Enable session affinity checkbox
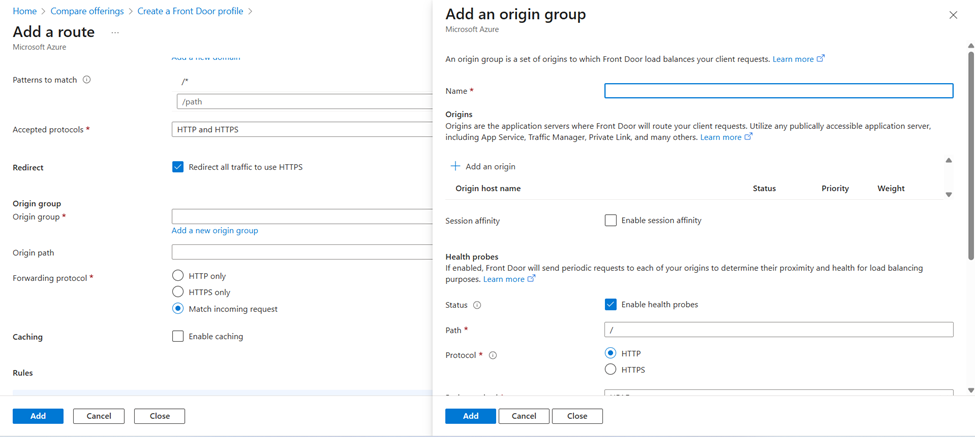Viewport: 975px width, 437px height. 611,220
